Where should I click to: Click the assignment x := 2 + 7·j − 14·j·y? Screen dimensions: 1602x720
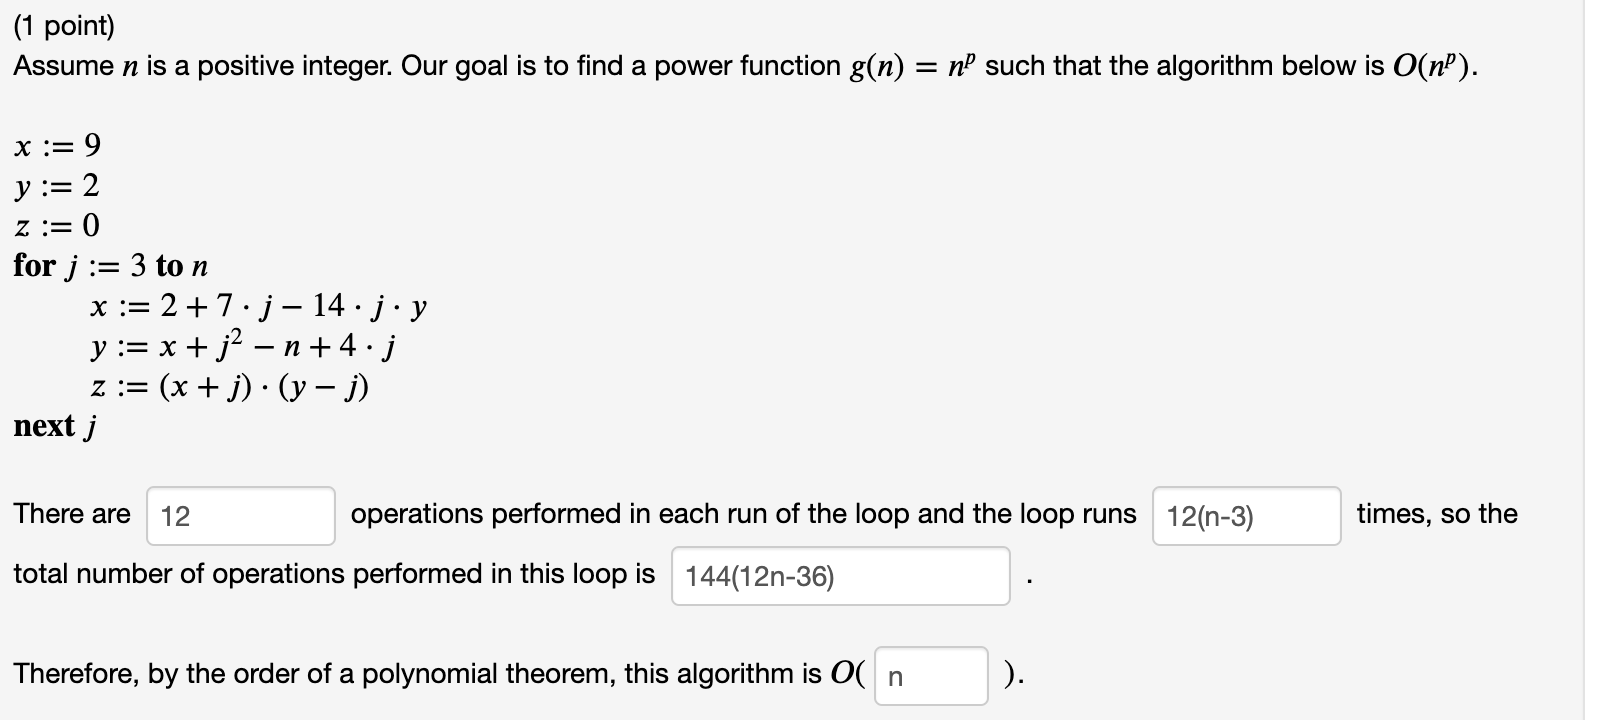tap(260, 305)
